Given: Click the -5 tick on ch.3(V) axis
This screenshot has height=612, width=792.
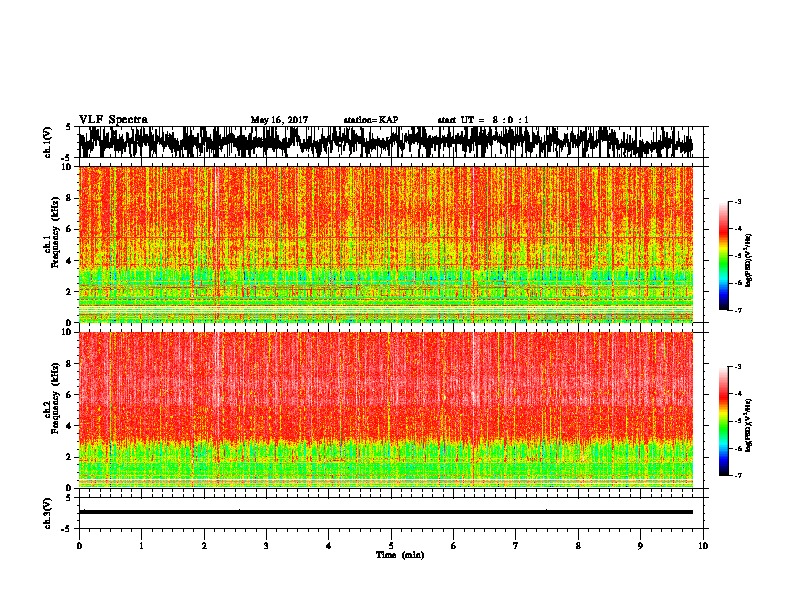Looking at the screenshot, I should (67, 529).
